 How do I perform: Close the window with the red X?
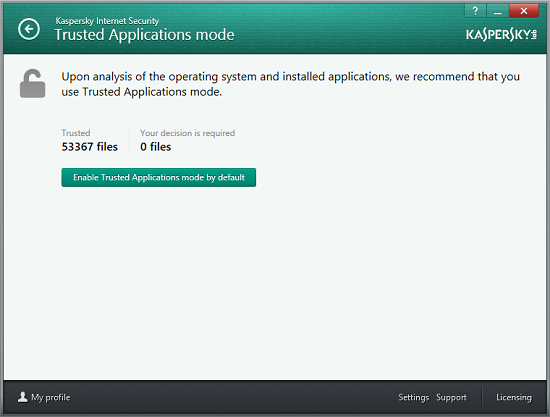click(x=524, y=11)
